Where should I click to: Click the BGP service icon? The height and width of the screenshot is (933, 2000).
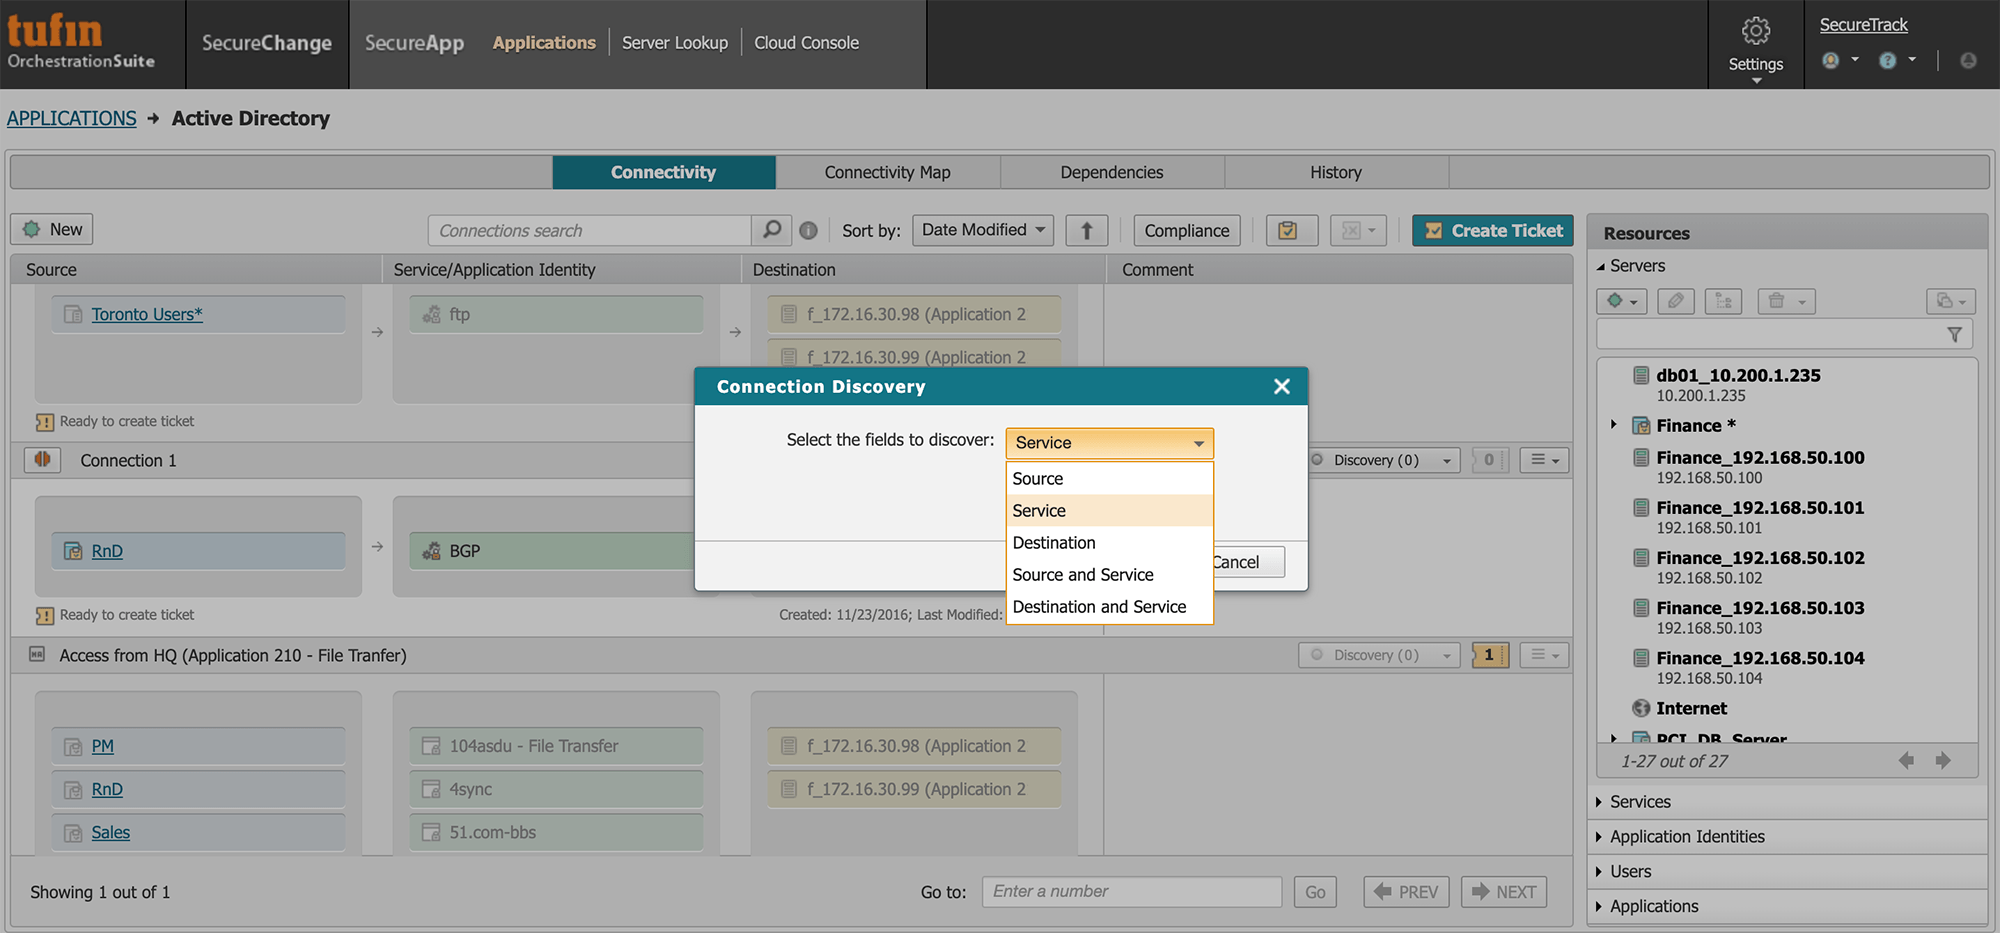pyautogui.click(x=432, y=551)
